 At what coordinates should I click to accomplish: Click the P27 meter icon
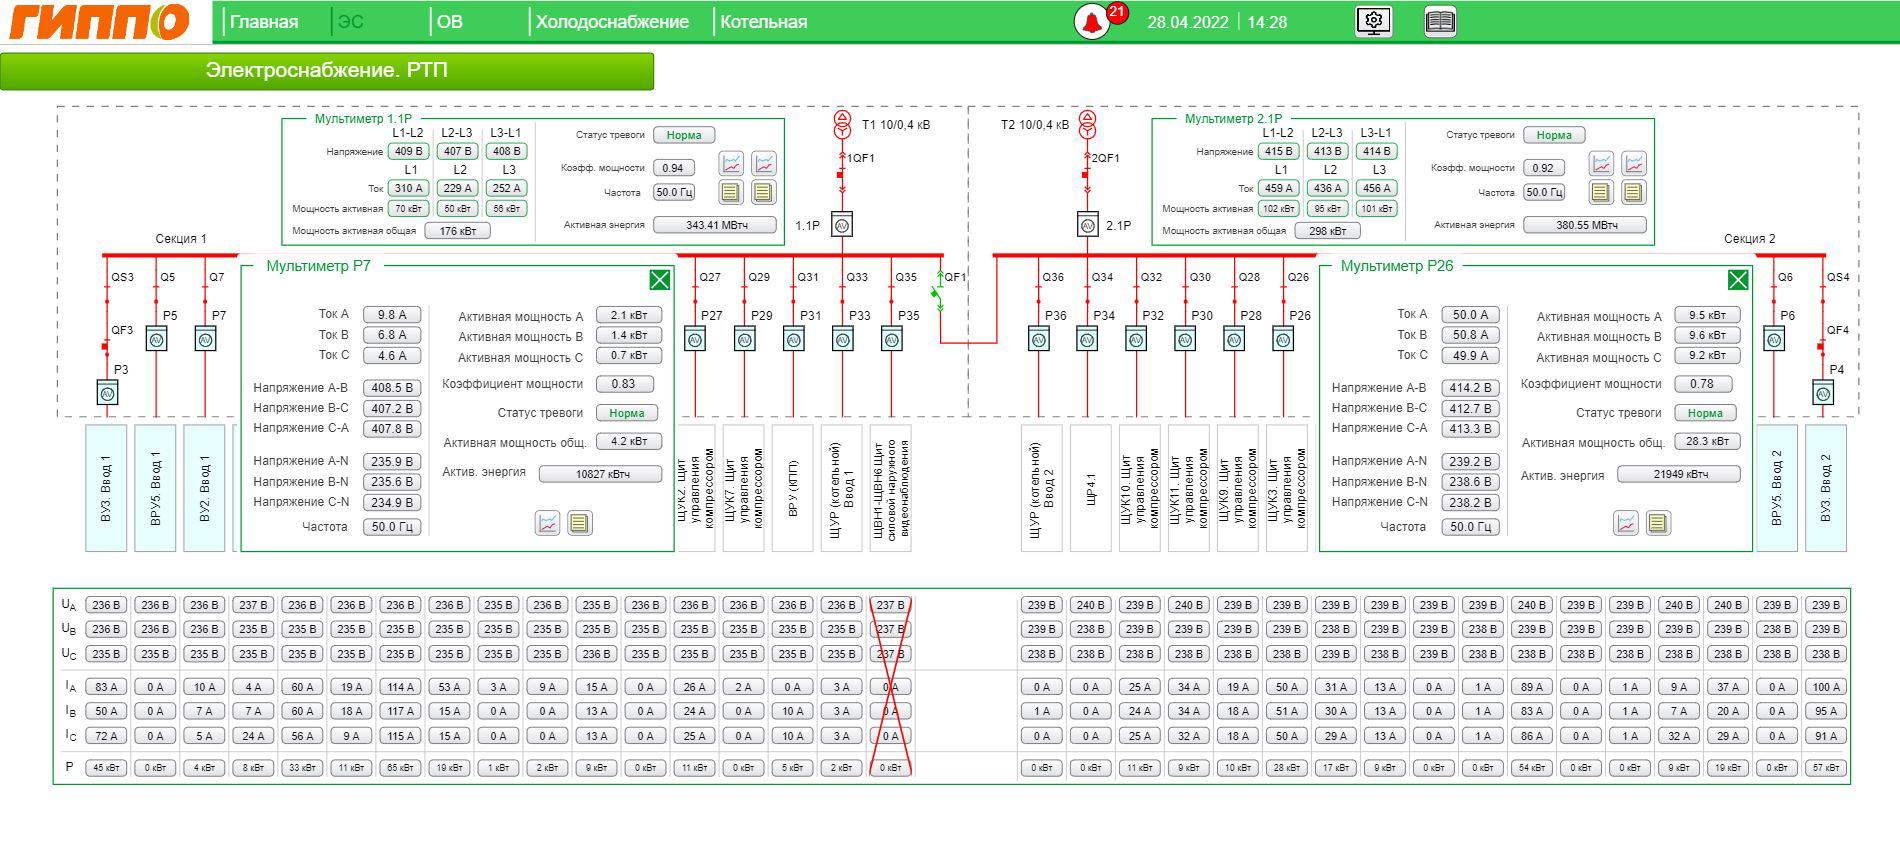click(x=695, y=340)
